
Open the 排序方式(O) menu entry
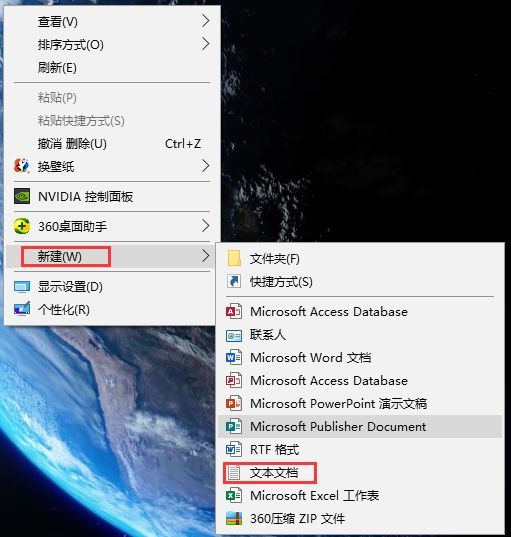coord(112,44)
